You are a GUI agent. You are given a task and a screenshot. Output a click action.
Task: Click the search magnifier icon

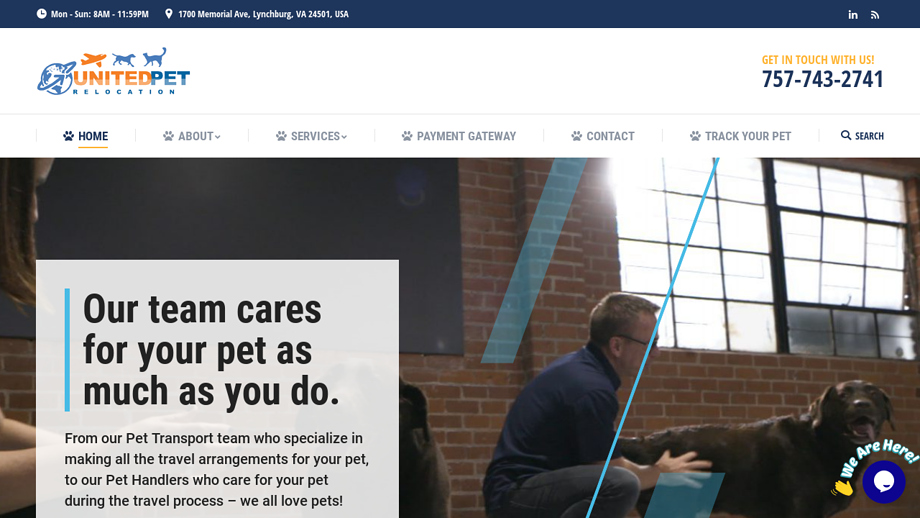pyautogui.click(x=845, y=136)
